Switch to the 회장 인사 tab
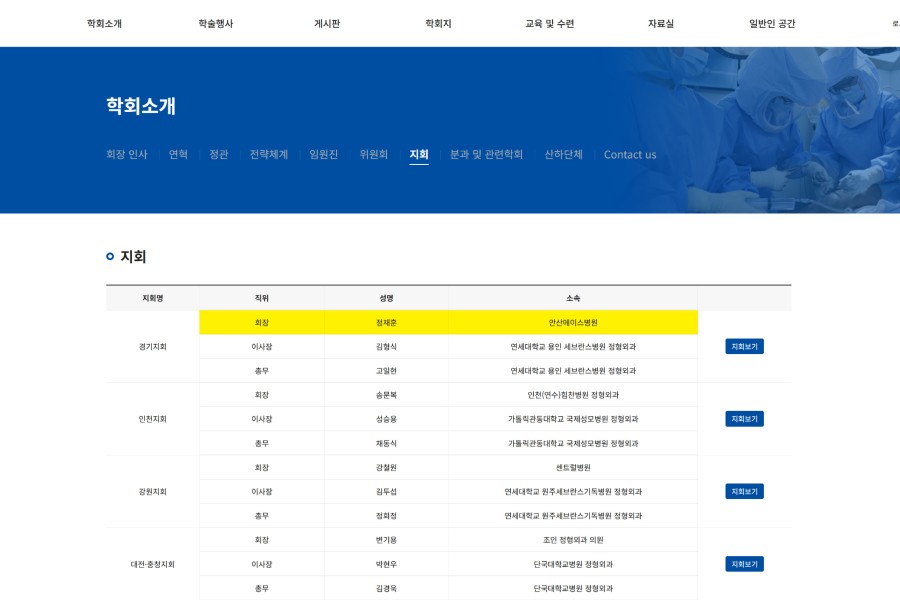Viewport: 900px width, 600px height. (127, 155)
